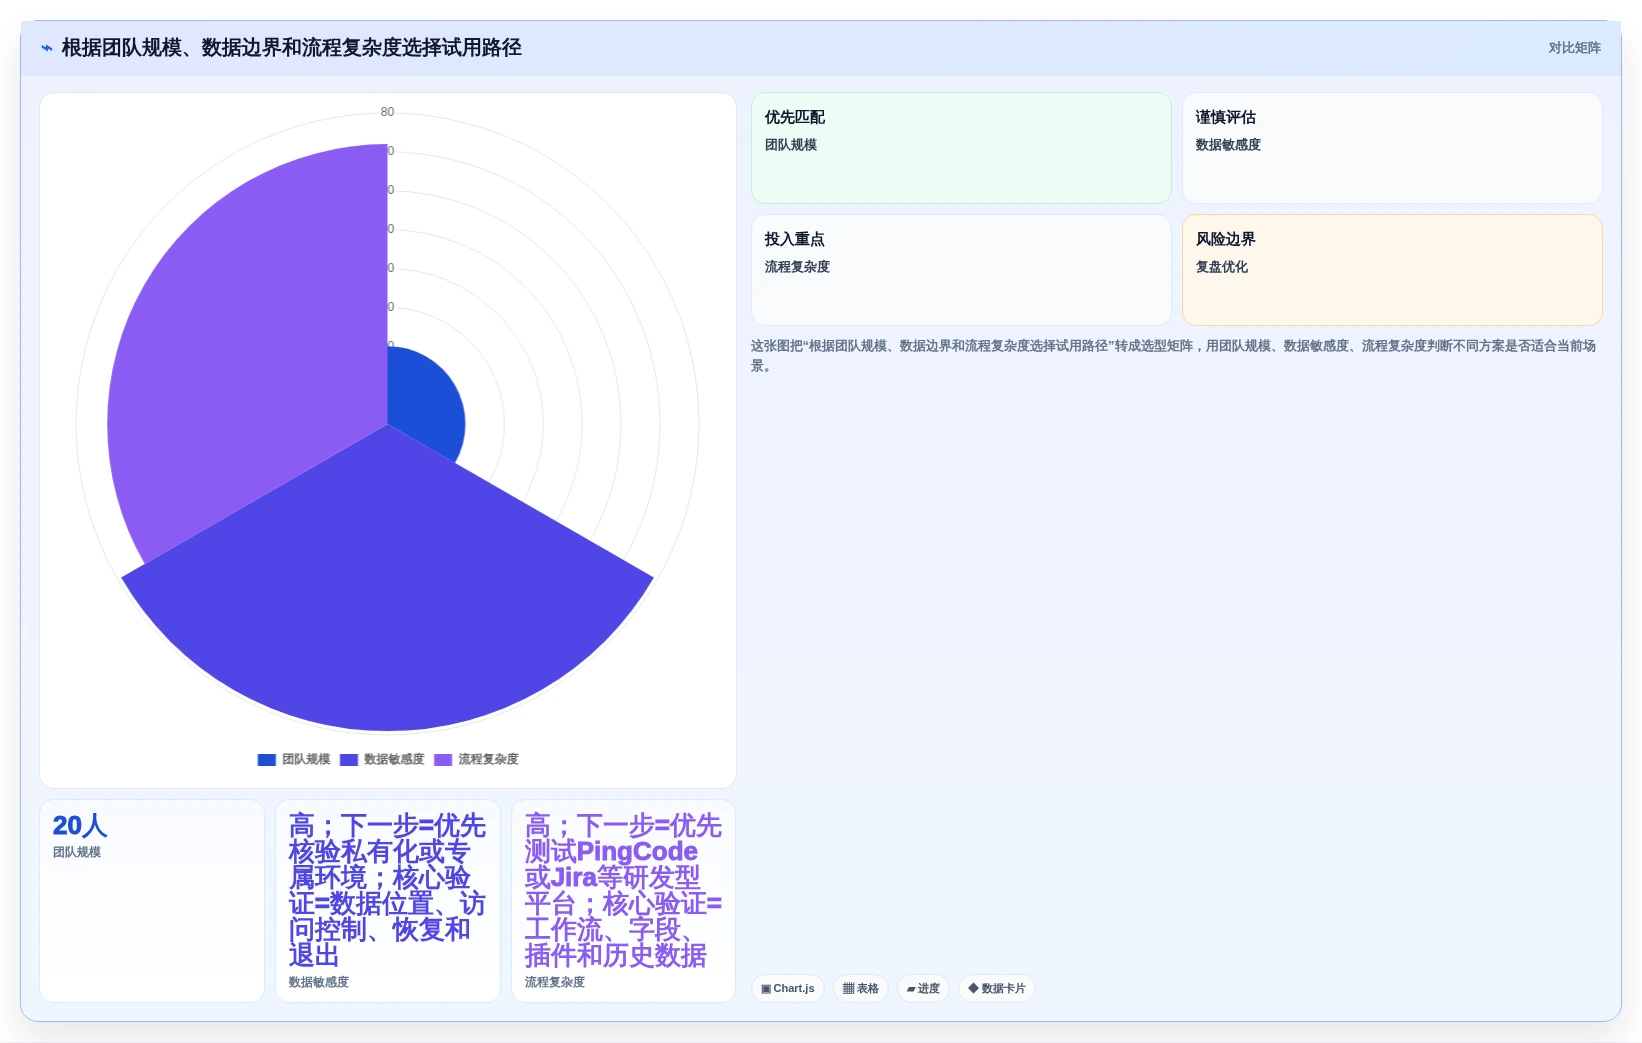Click the stat text mentioning 私有化或专属环境
This screenshot has width=1642, height=1043.
pyautogui.click(x=387, y=891)
